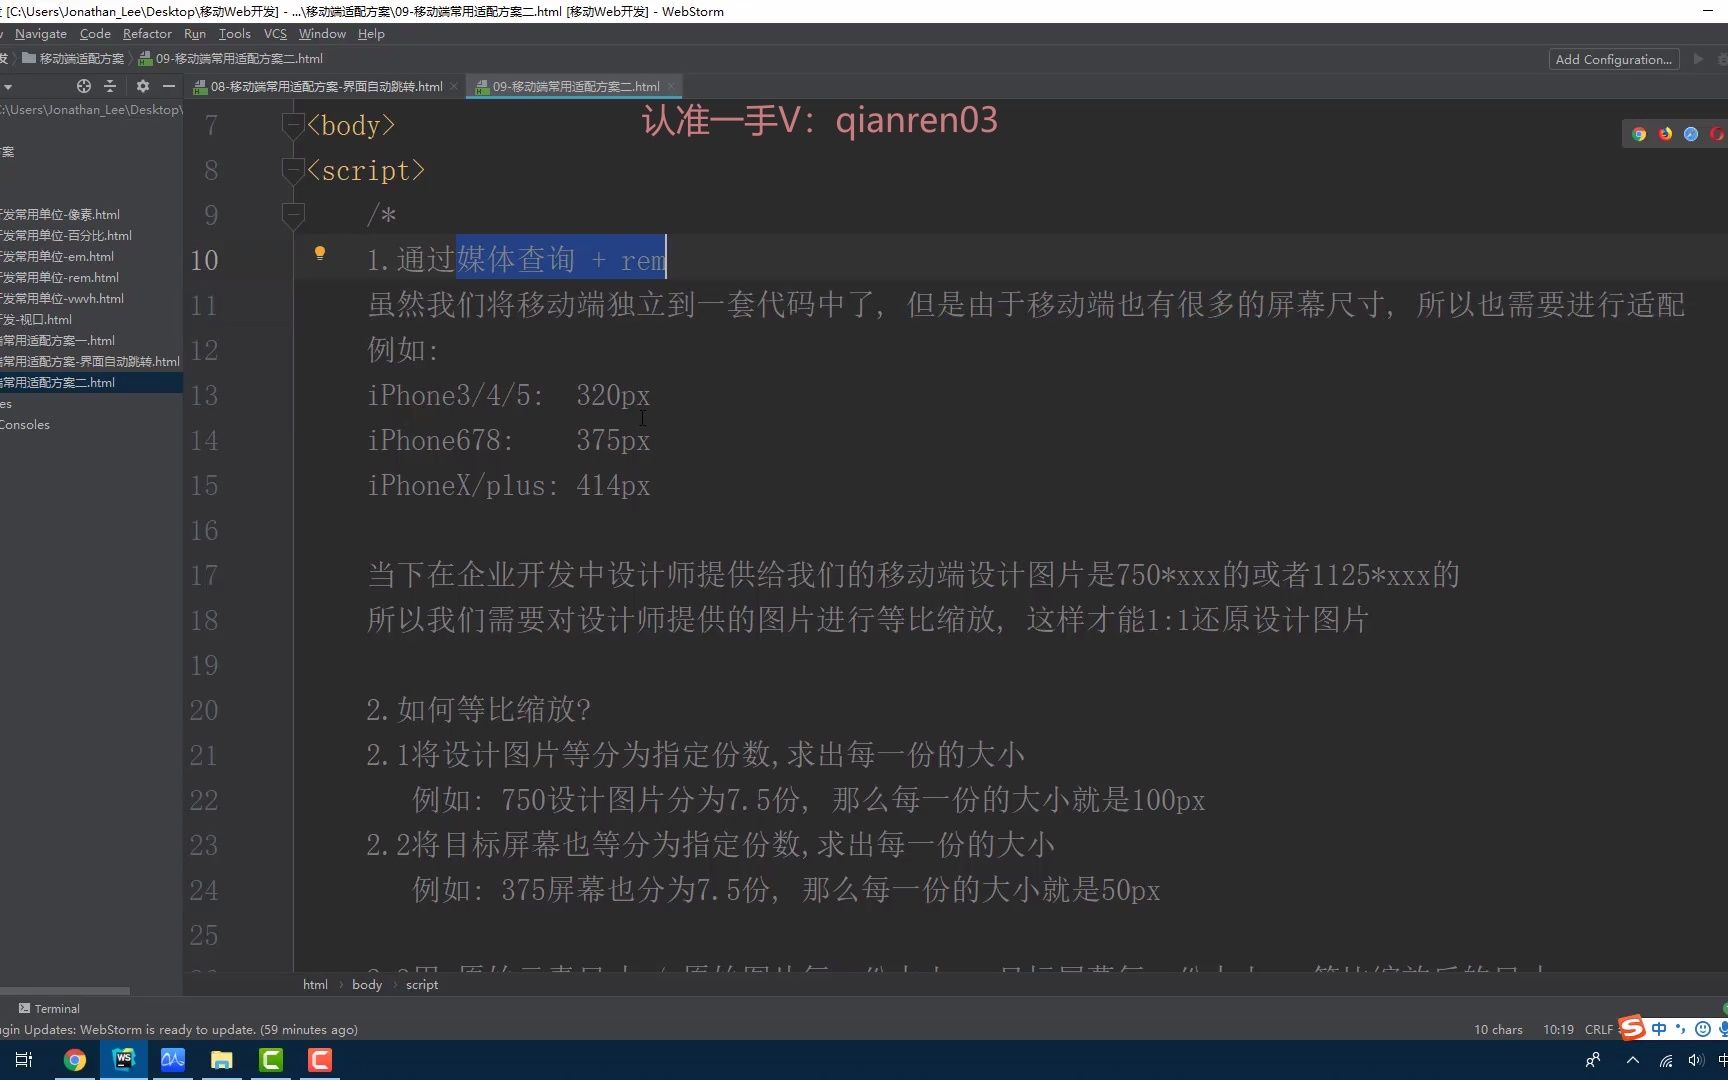Open file 发-视口.html in project tree
The image size is (1728, 1080).
point(36,320)
